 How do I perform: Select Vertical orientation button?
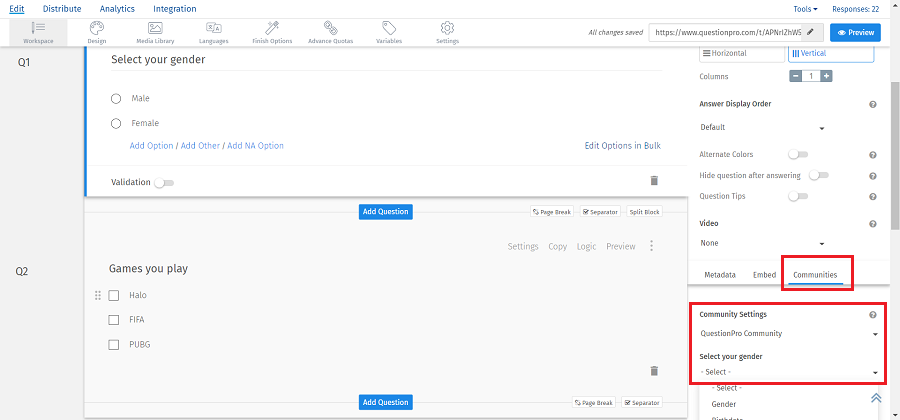pos(831,53)
